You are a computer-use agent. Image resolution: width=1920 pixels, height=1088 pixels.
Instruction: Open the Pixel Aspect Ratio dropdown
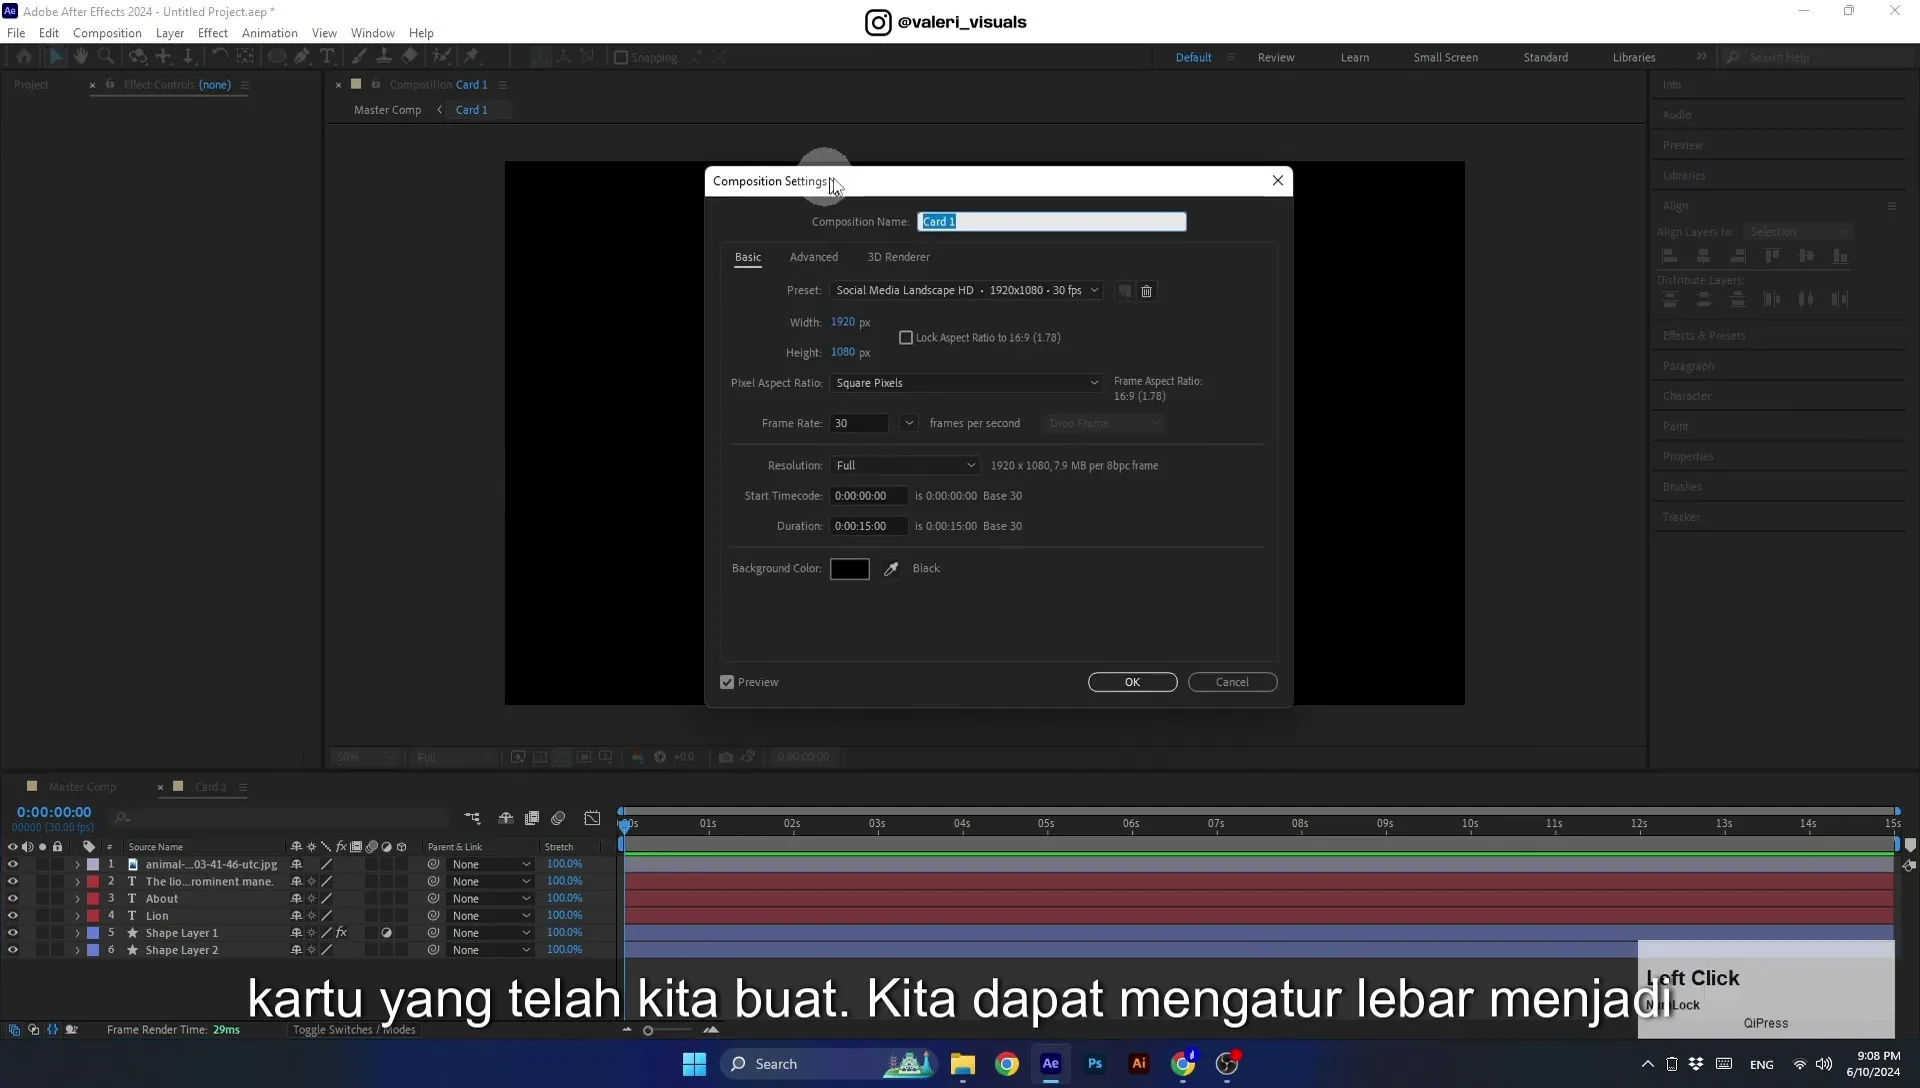tap(966, 383)
